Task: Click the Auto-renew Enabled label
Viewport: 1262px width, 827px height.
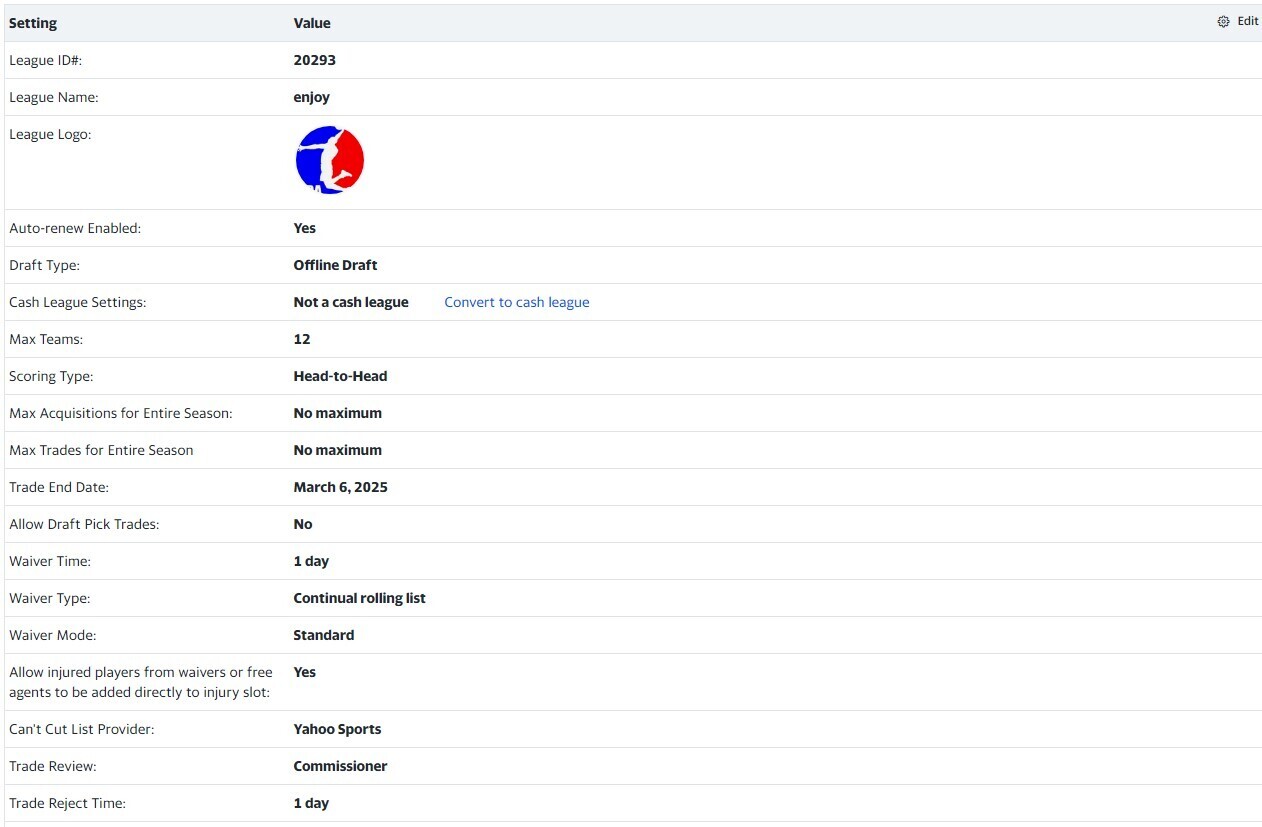Action: click(x=75, y=228)
